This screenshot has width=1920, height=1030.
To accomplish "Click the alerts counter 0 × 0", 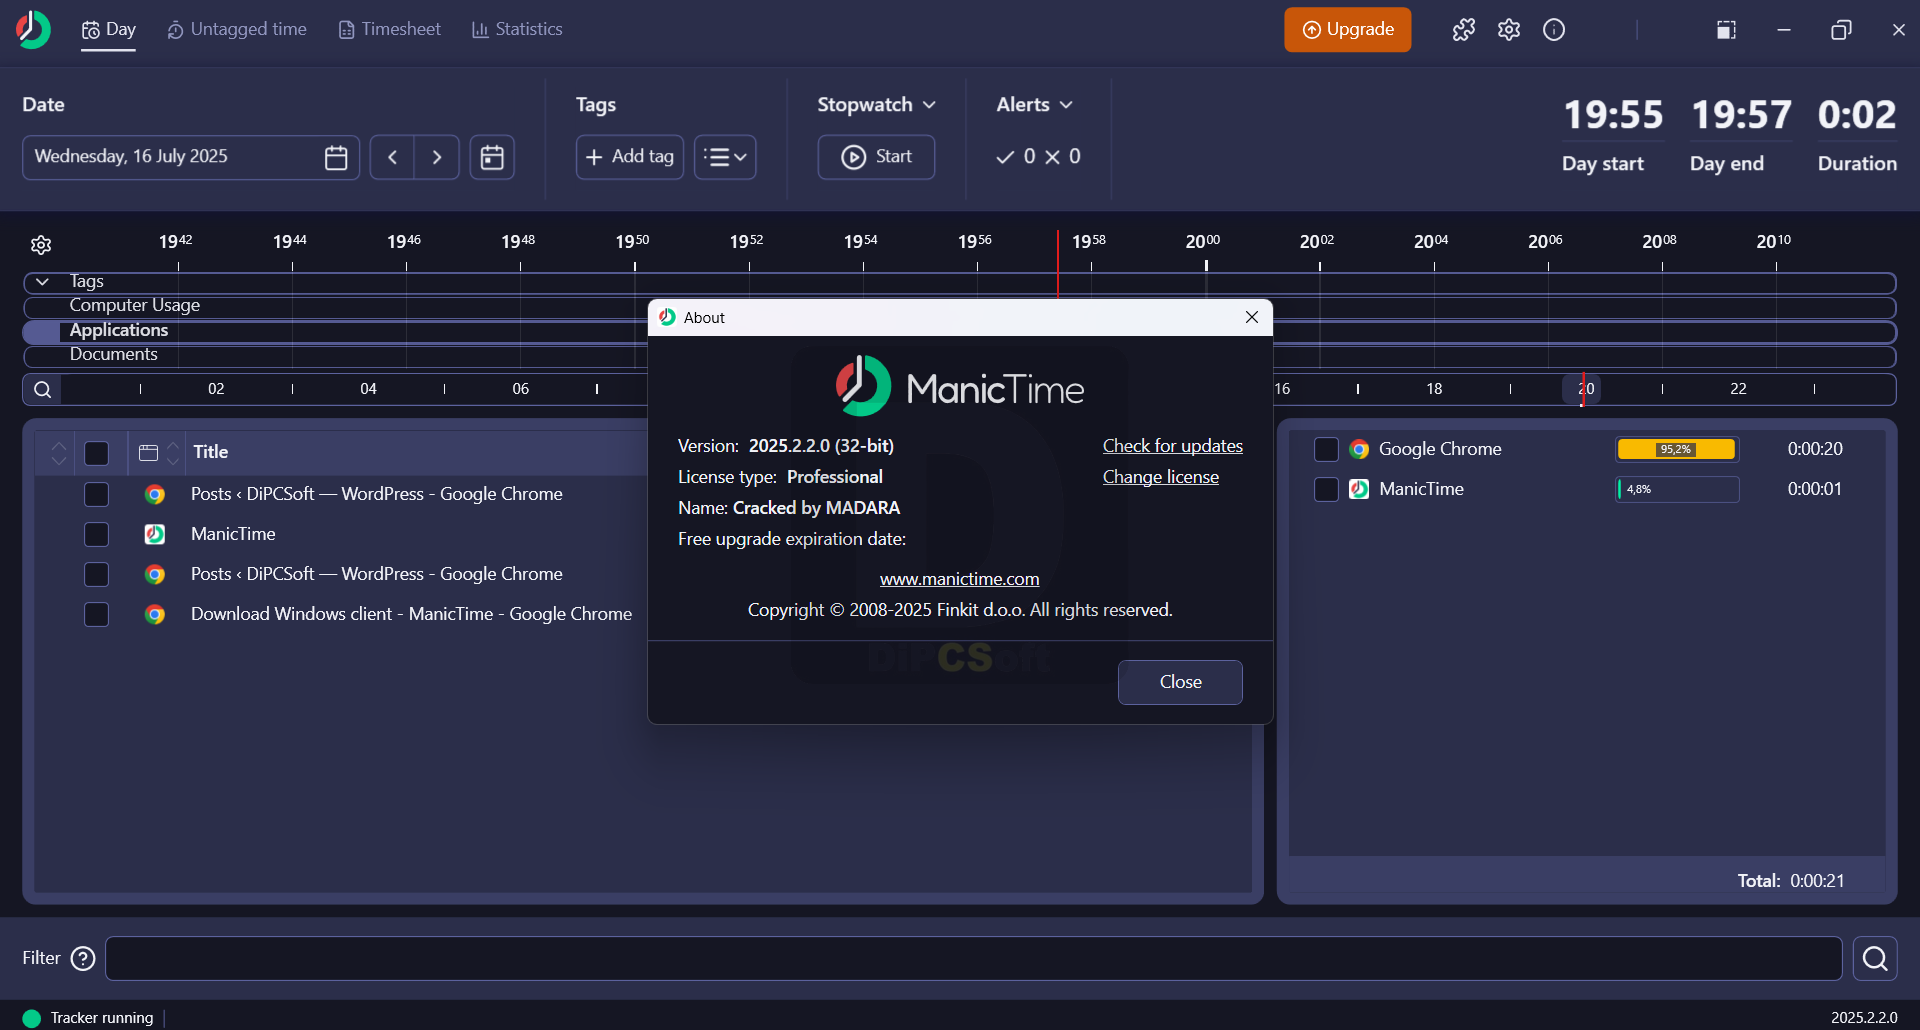I will 1038,157.
